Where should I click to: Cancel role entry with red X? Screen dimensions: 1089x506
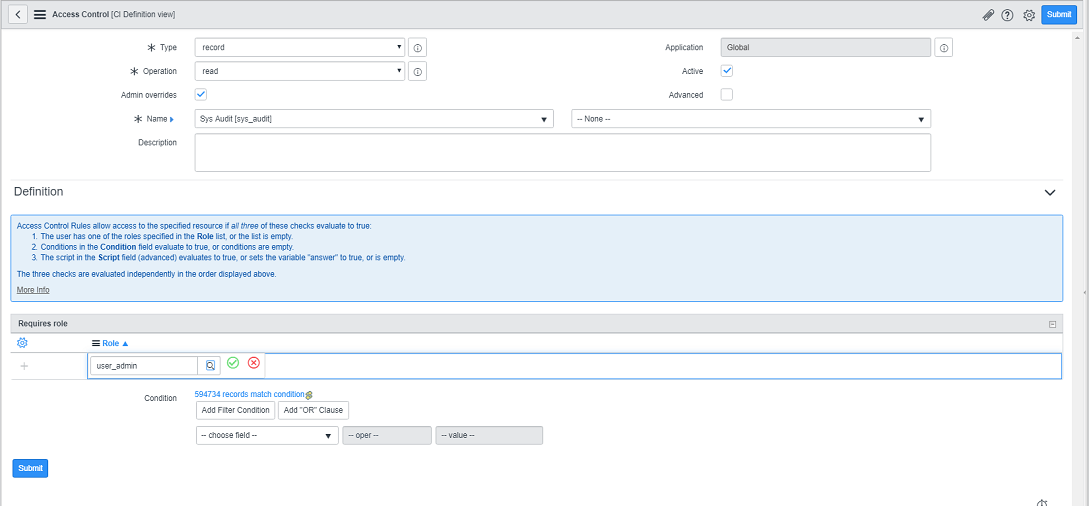pyautogui.click(x=254, y=363)
